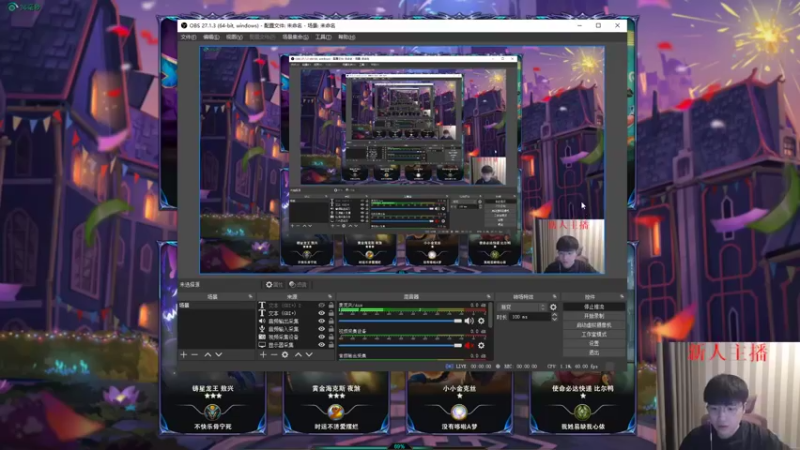Open source 滤镜 filters button
Viewport: 800px width, 450px height.
point(298,285)
